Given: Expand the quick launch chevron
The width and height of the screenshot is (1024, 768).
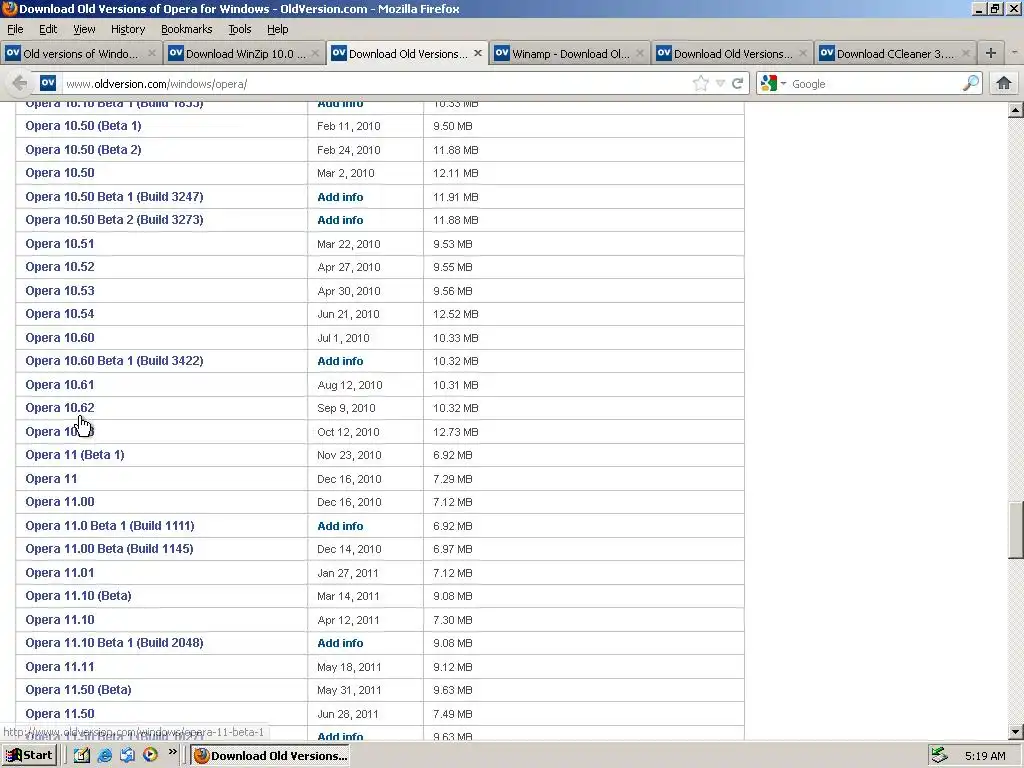Looking at the screenshot, I should coord(172,752).
